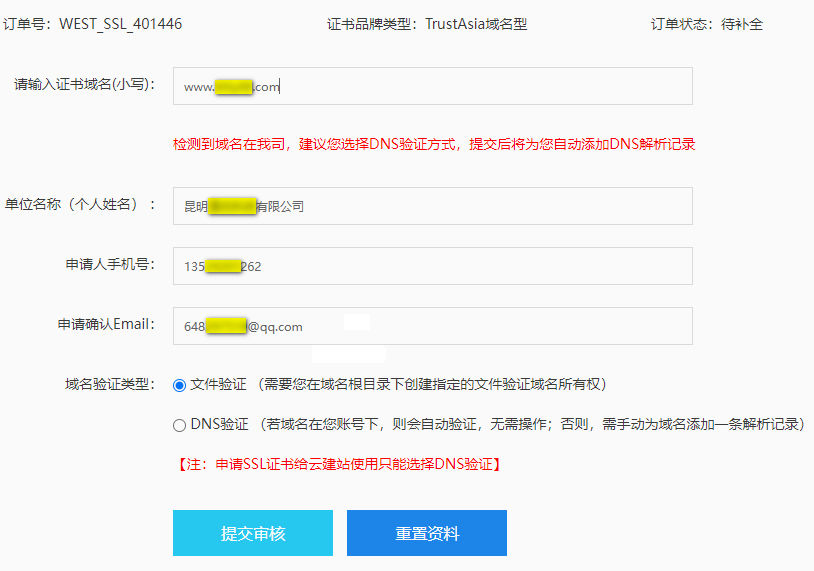
Task: Click the confirmation Email input field
Action: point(432,326)
